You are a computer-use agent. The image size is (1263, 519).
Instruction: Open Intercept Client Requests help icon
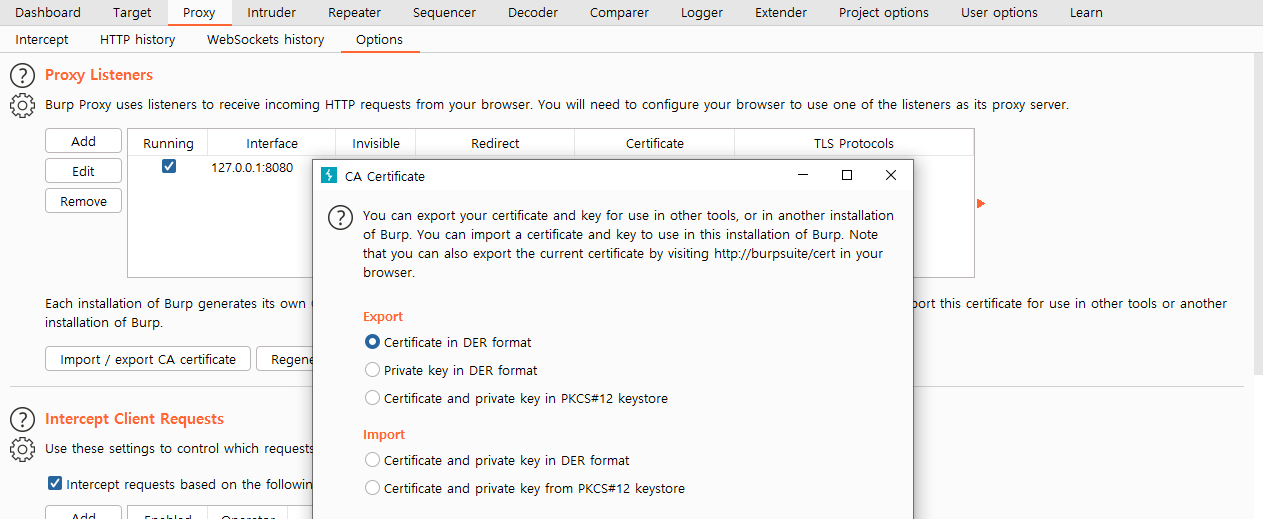click(x=22, y=419)
